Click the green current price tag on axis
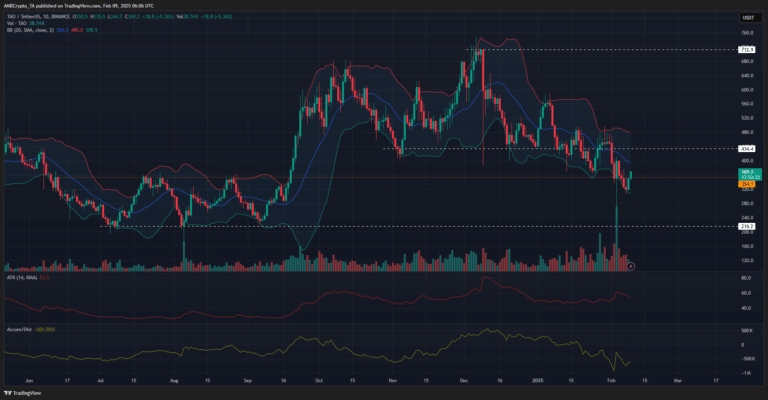The height and width of the screenshot is (400, 768). (746, 173)
